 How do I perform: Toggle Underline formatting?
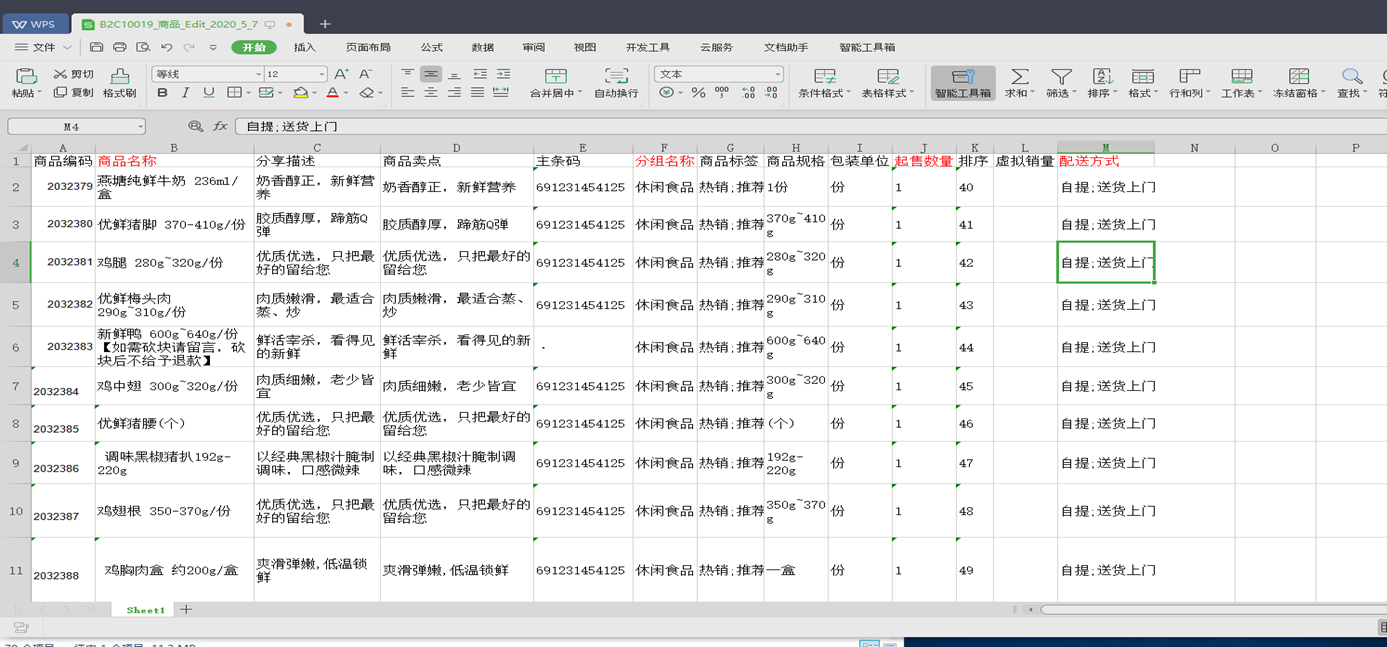pyautogui.click(x=208, y=93)
